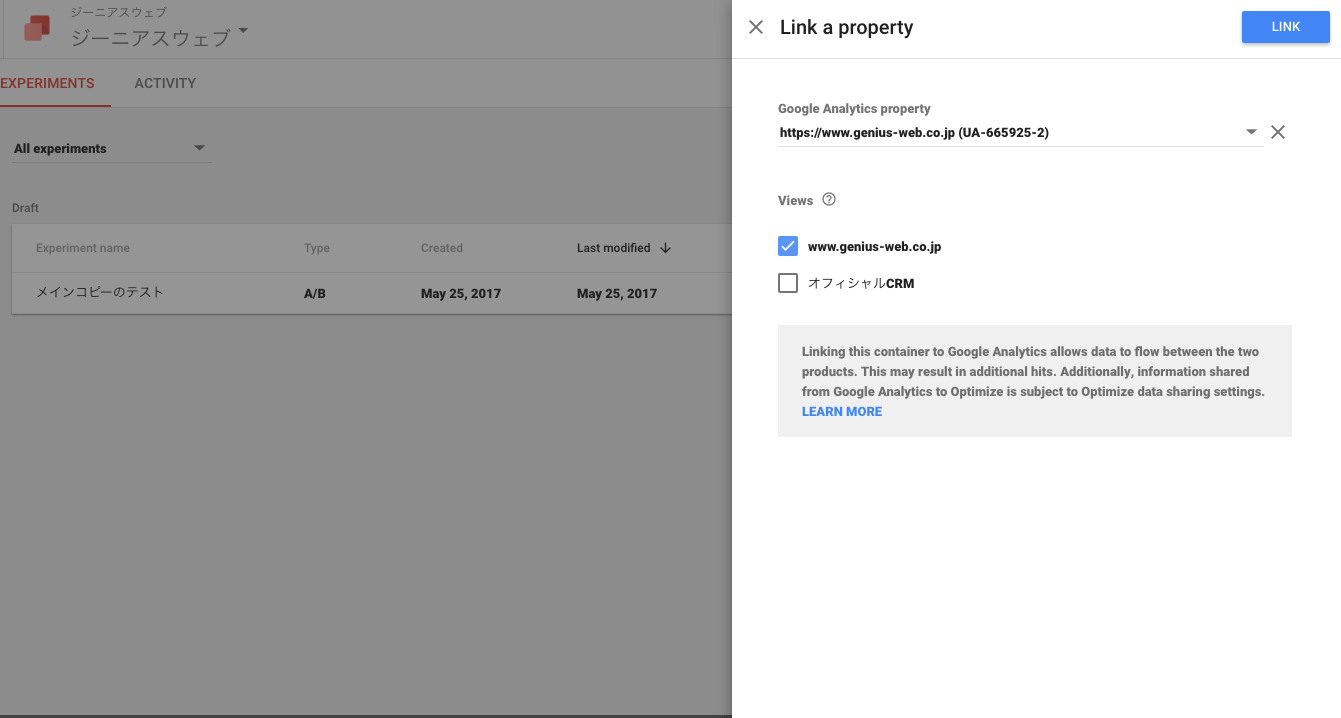Viewport: 1341px width, 718px height.
Task: Show the Views help tooltip icon
Action: click(829, 200)
